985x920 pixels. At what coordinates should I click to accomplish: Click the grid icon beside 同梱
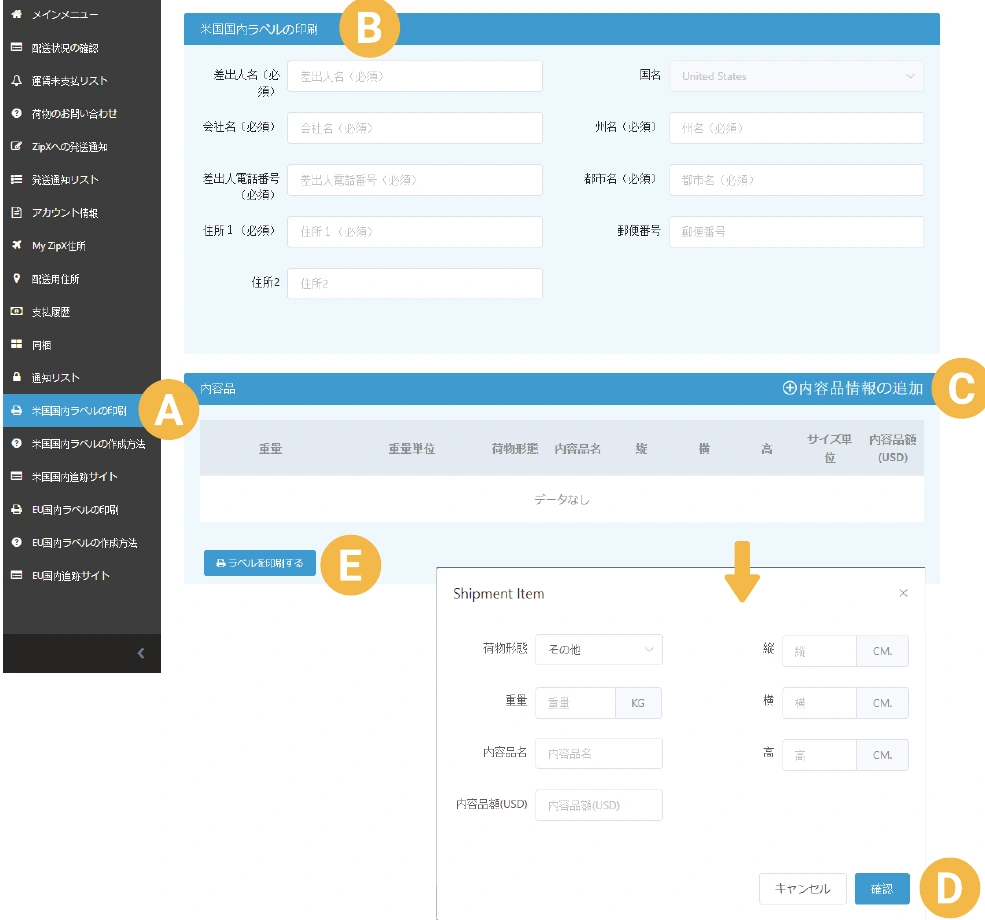click(x=17, y=344)
